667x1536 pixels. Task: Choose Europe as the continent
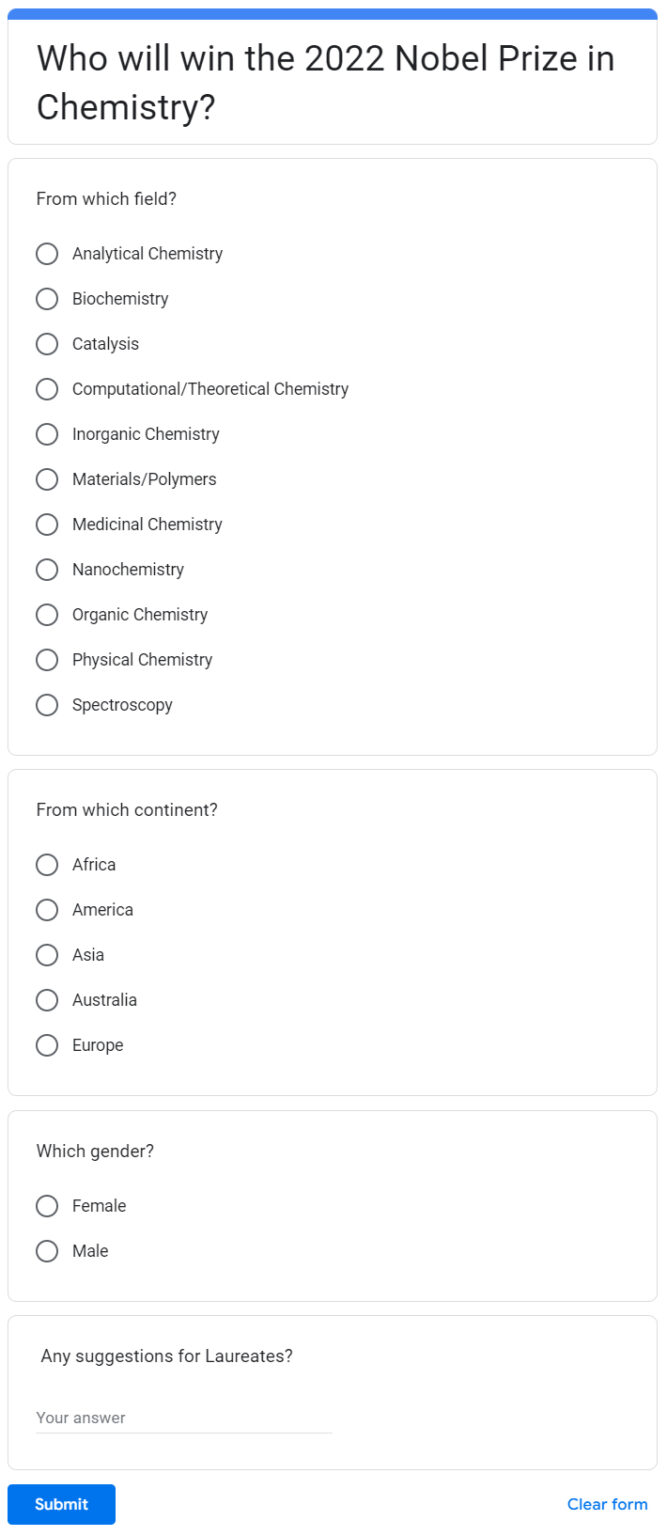coord(47,1044)
